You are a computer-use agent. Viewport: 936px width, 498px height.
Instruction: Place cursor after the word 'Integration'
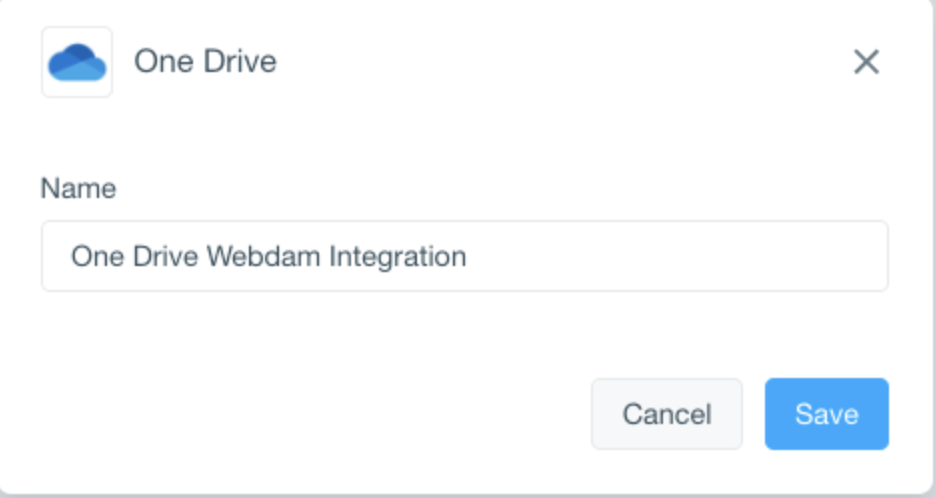click(x=467, y=257)
